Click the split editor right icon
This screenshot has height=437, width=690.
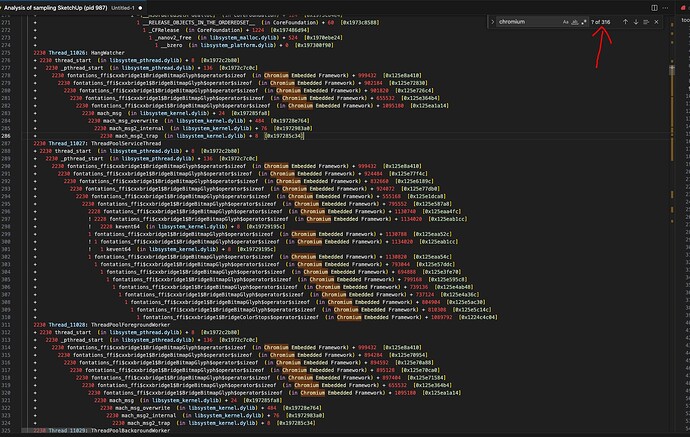coord(654,7)
